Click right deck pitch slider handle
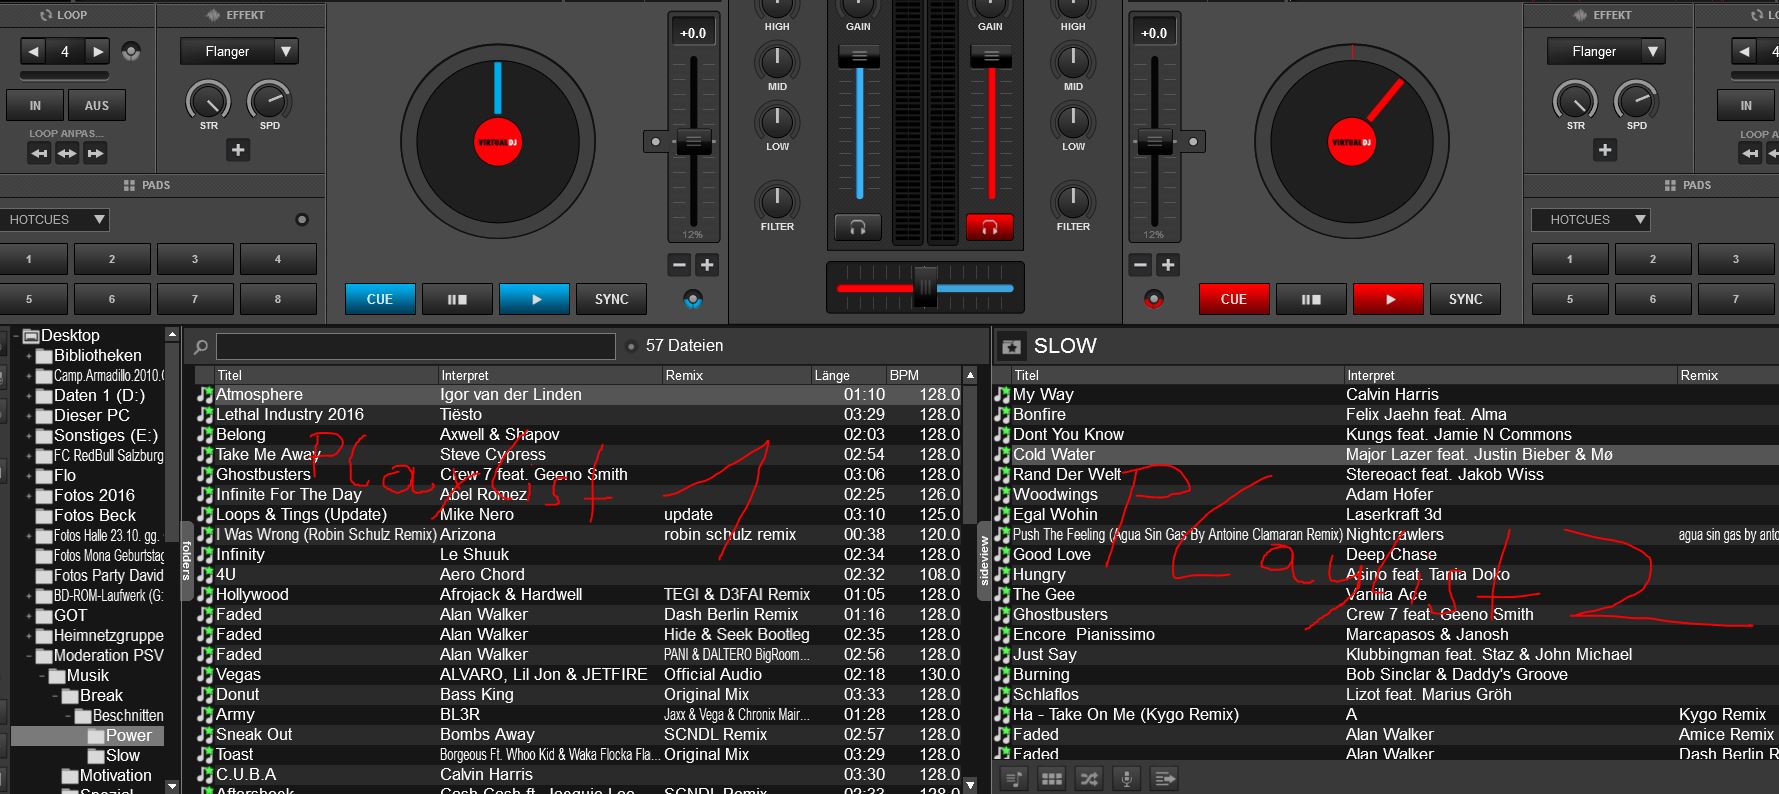 click(x=1154, y=142)
